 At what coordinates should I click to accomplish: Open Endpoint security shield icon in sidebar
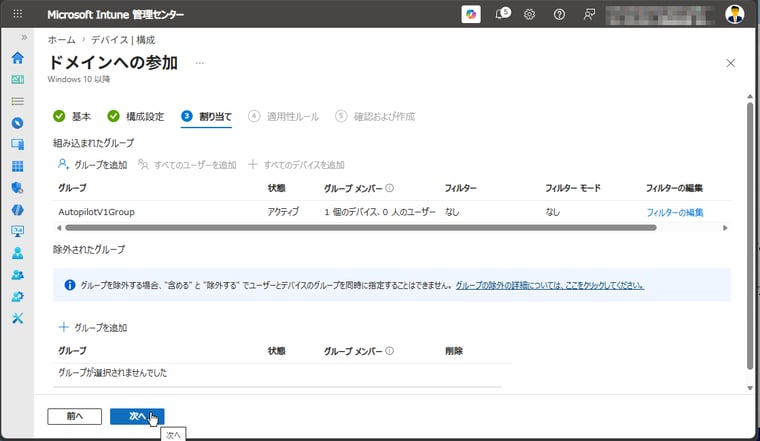[17, 188]
